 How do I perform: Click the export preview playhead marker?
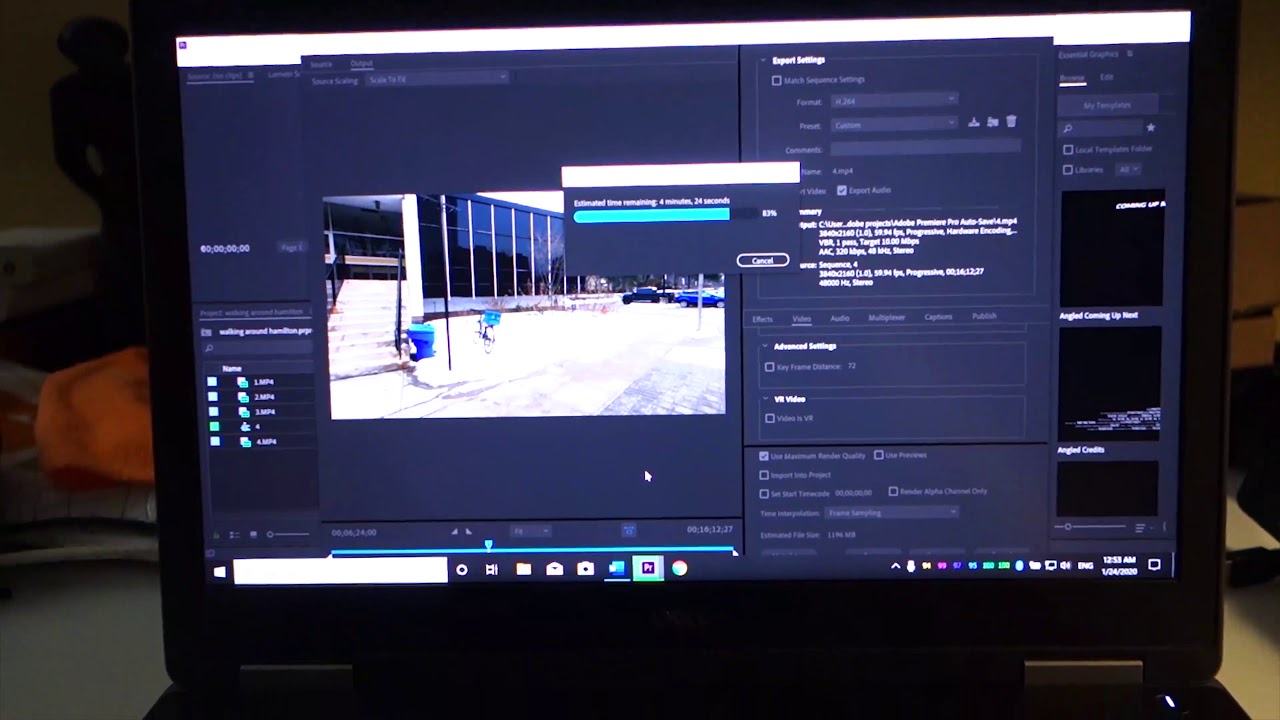coord(489,545)
